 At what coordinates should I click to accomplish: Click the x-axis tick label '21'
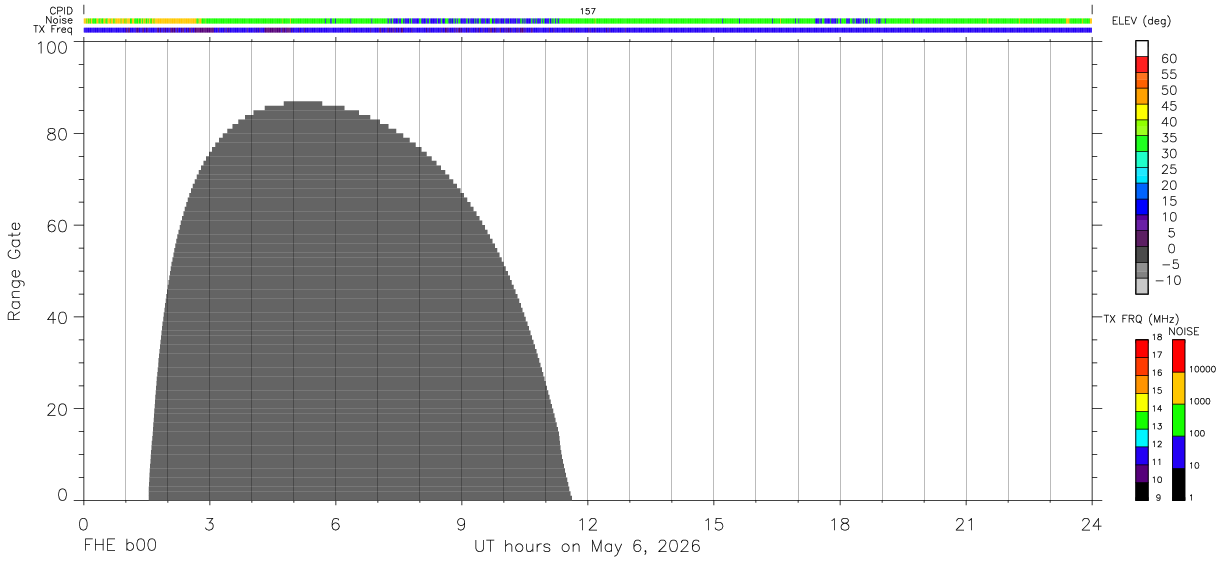pos(965,524)
